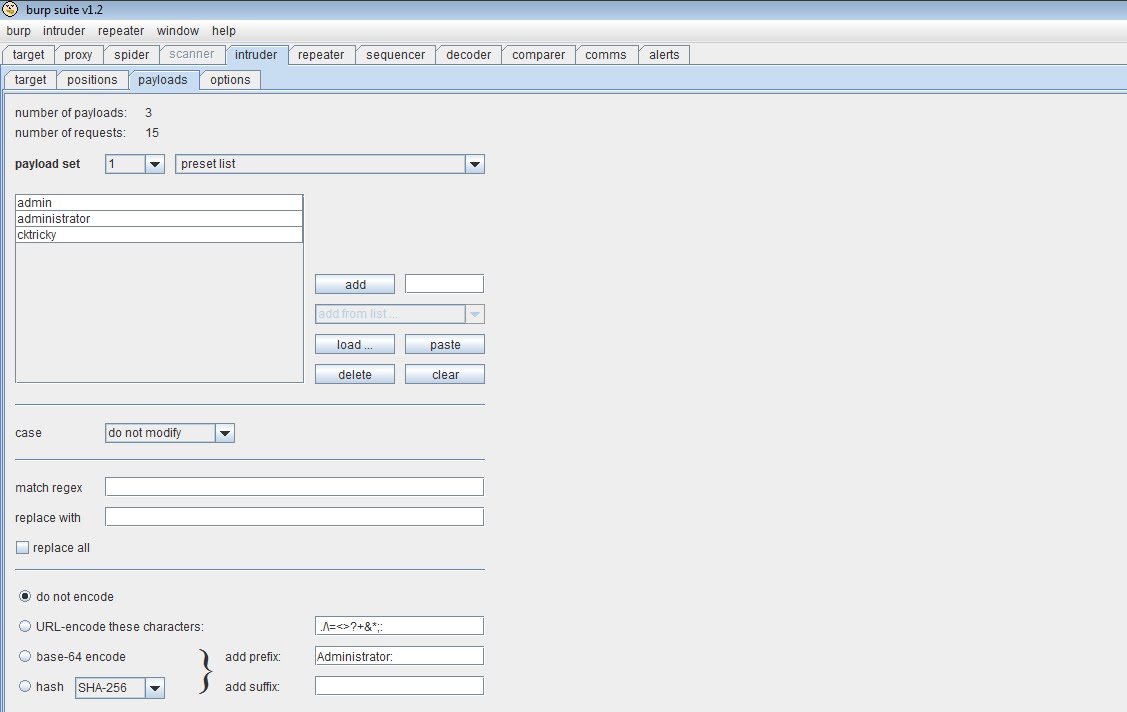Click the URL-encode characters field

(399, 626)
